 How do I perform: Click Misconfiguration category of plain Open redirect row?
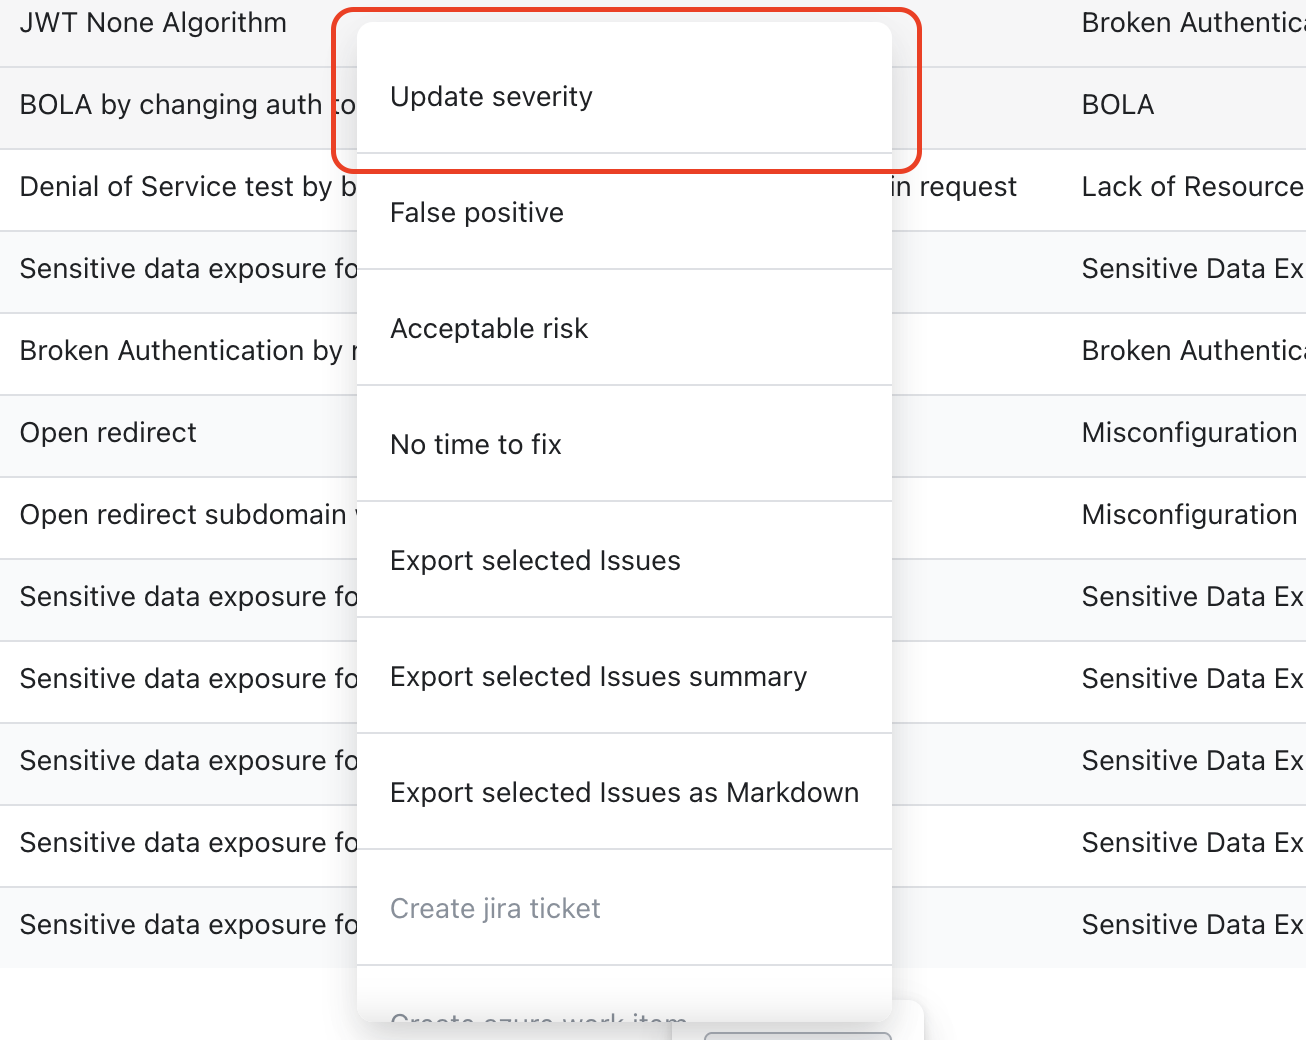pos(1189,433)
